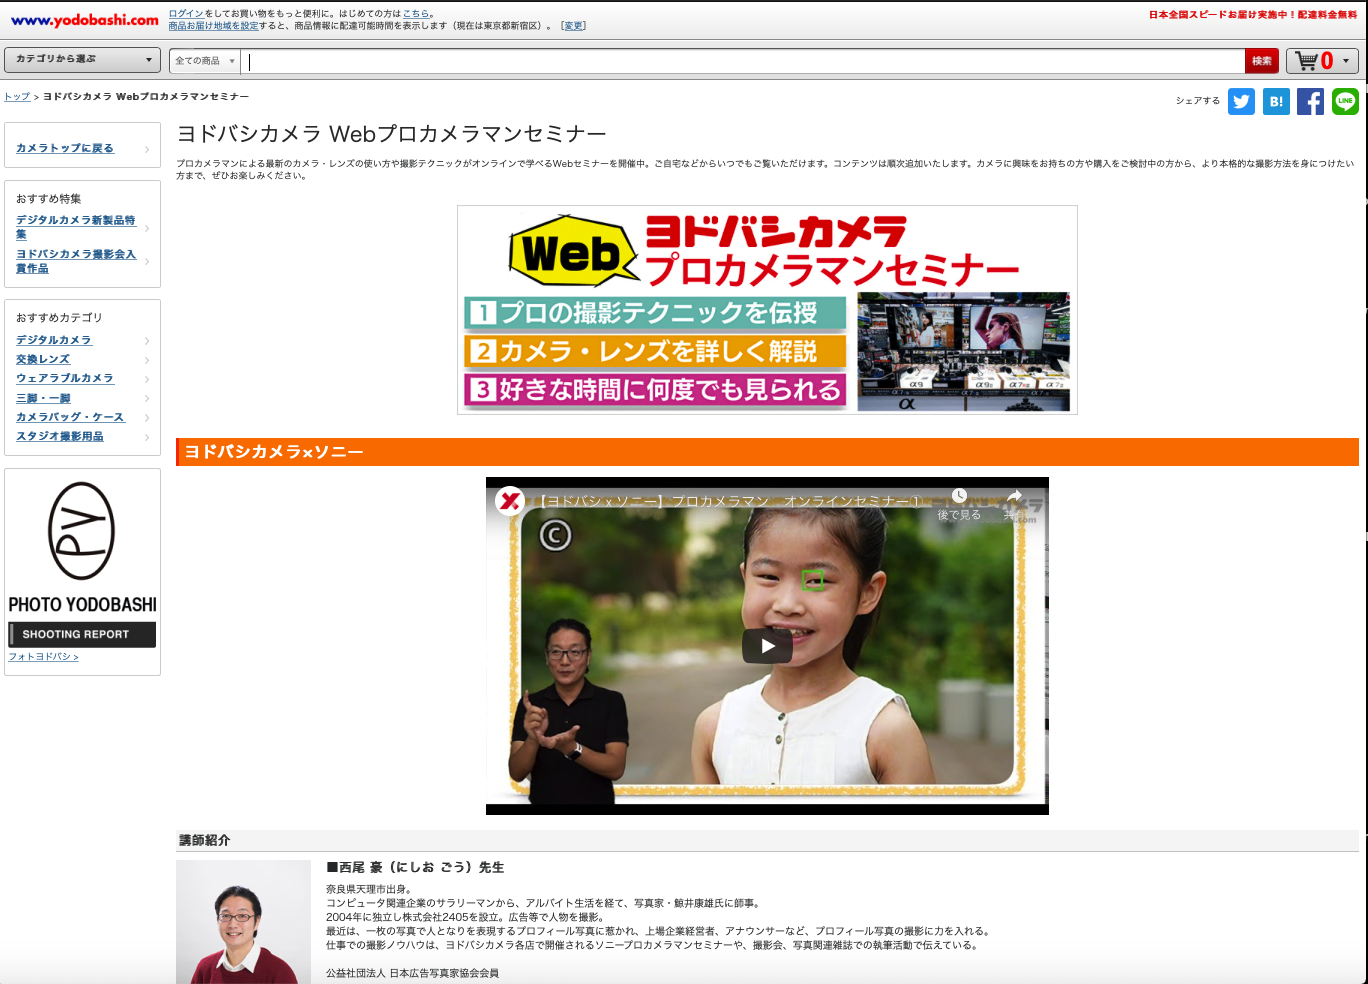1368x984 pixels.
Task: Share via Hatena Bookmark B! icon
Action: 1276,101
